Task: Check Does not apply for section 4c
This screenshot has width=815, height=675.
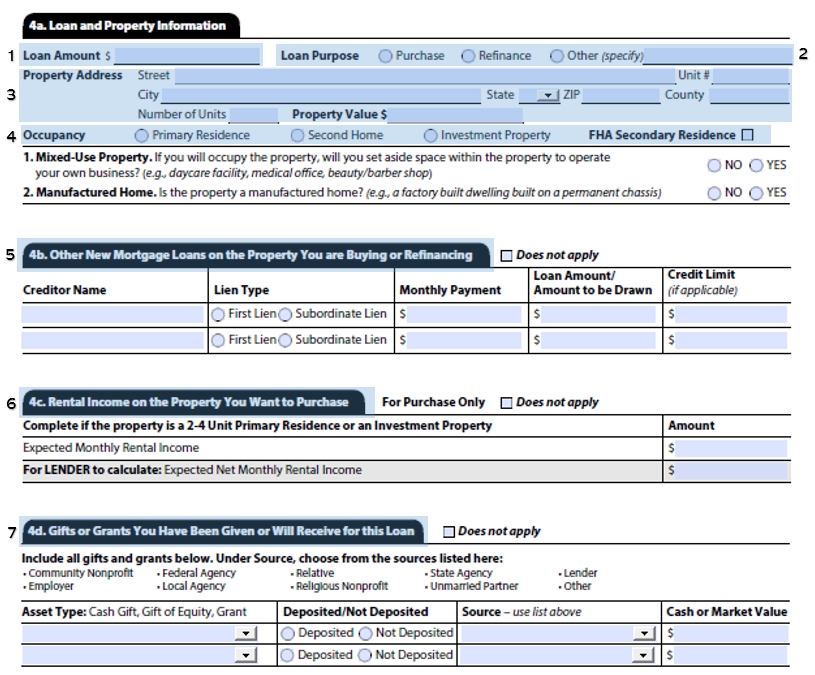Action: tap(506, 403)
